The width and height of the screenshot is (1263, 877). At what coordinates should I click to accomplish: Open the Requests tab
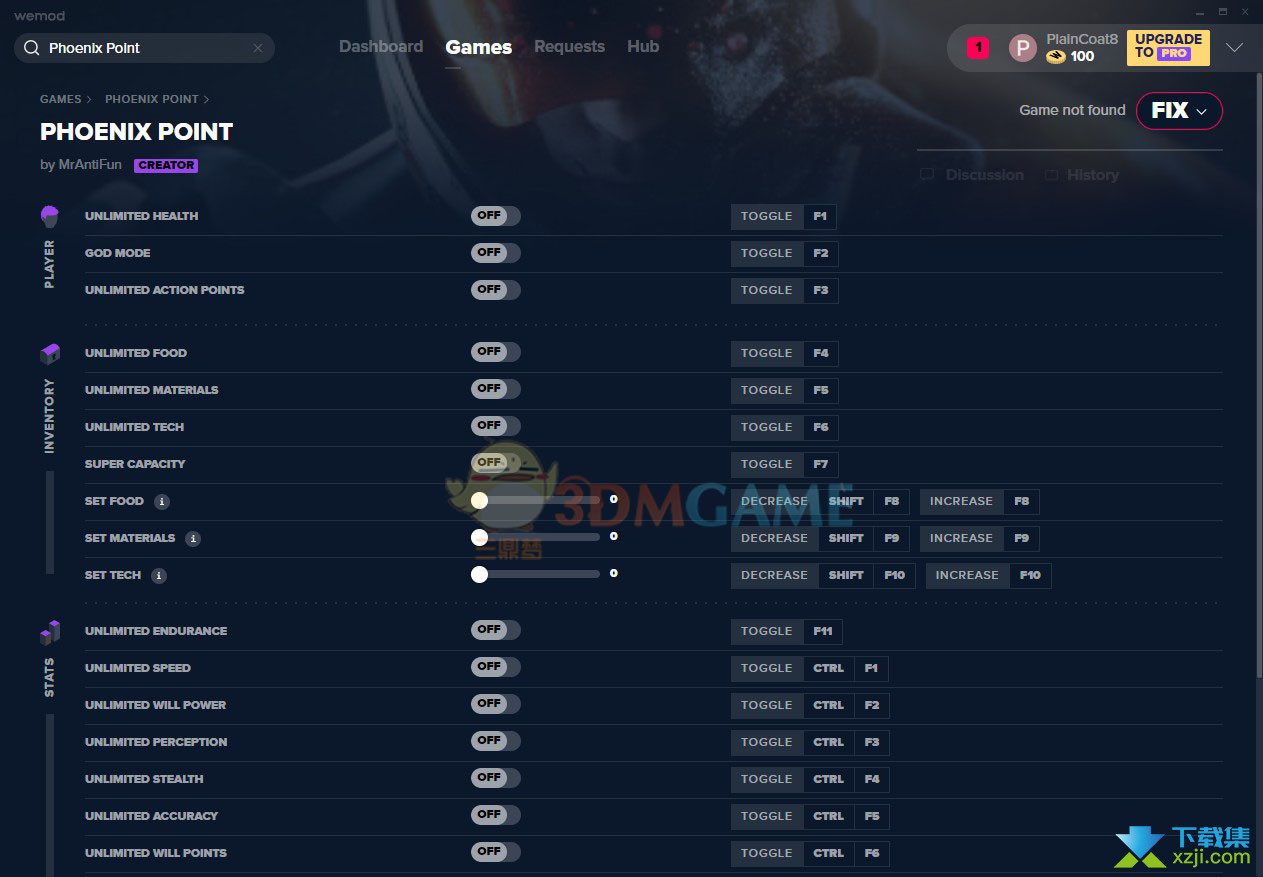pyautogui.click(x=569, y=47)
